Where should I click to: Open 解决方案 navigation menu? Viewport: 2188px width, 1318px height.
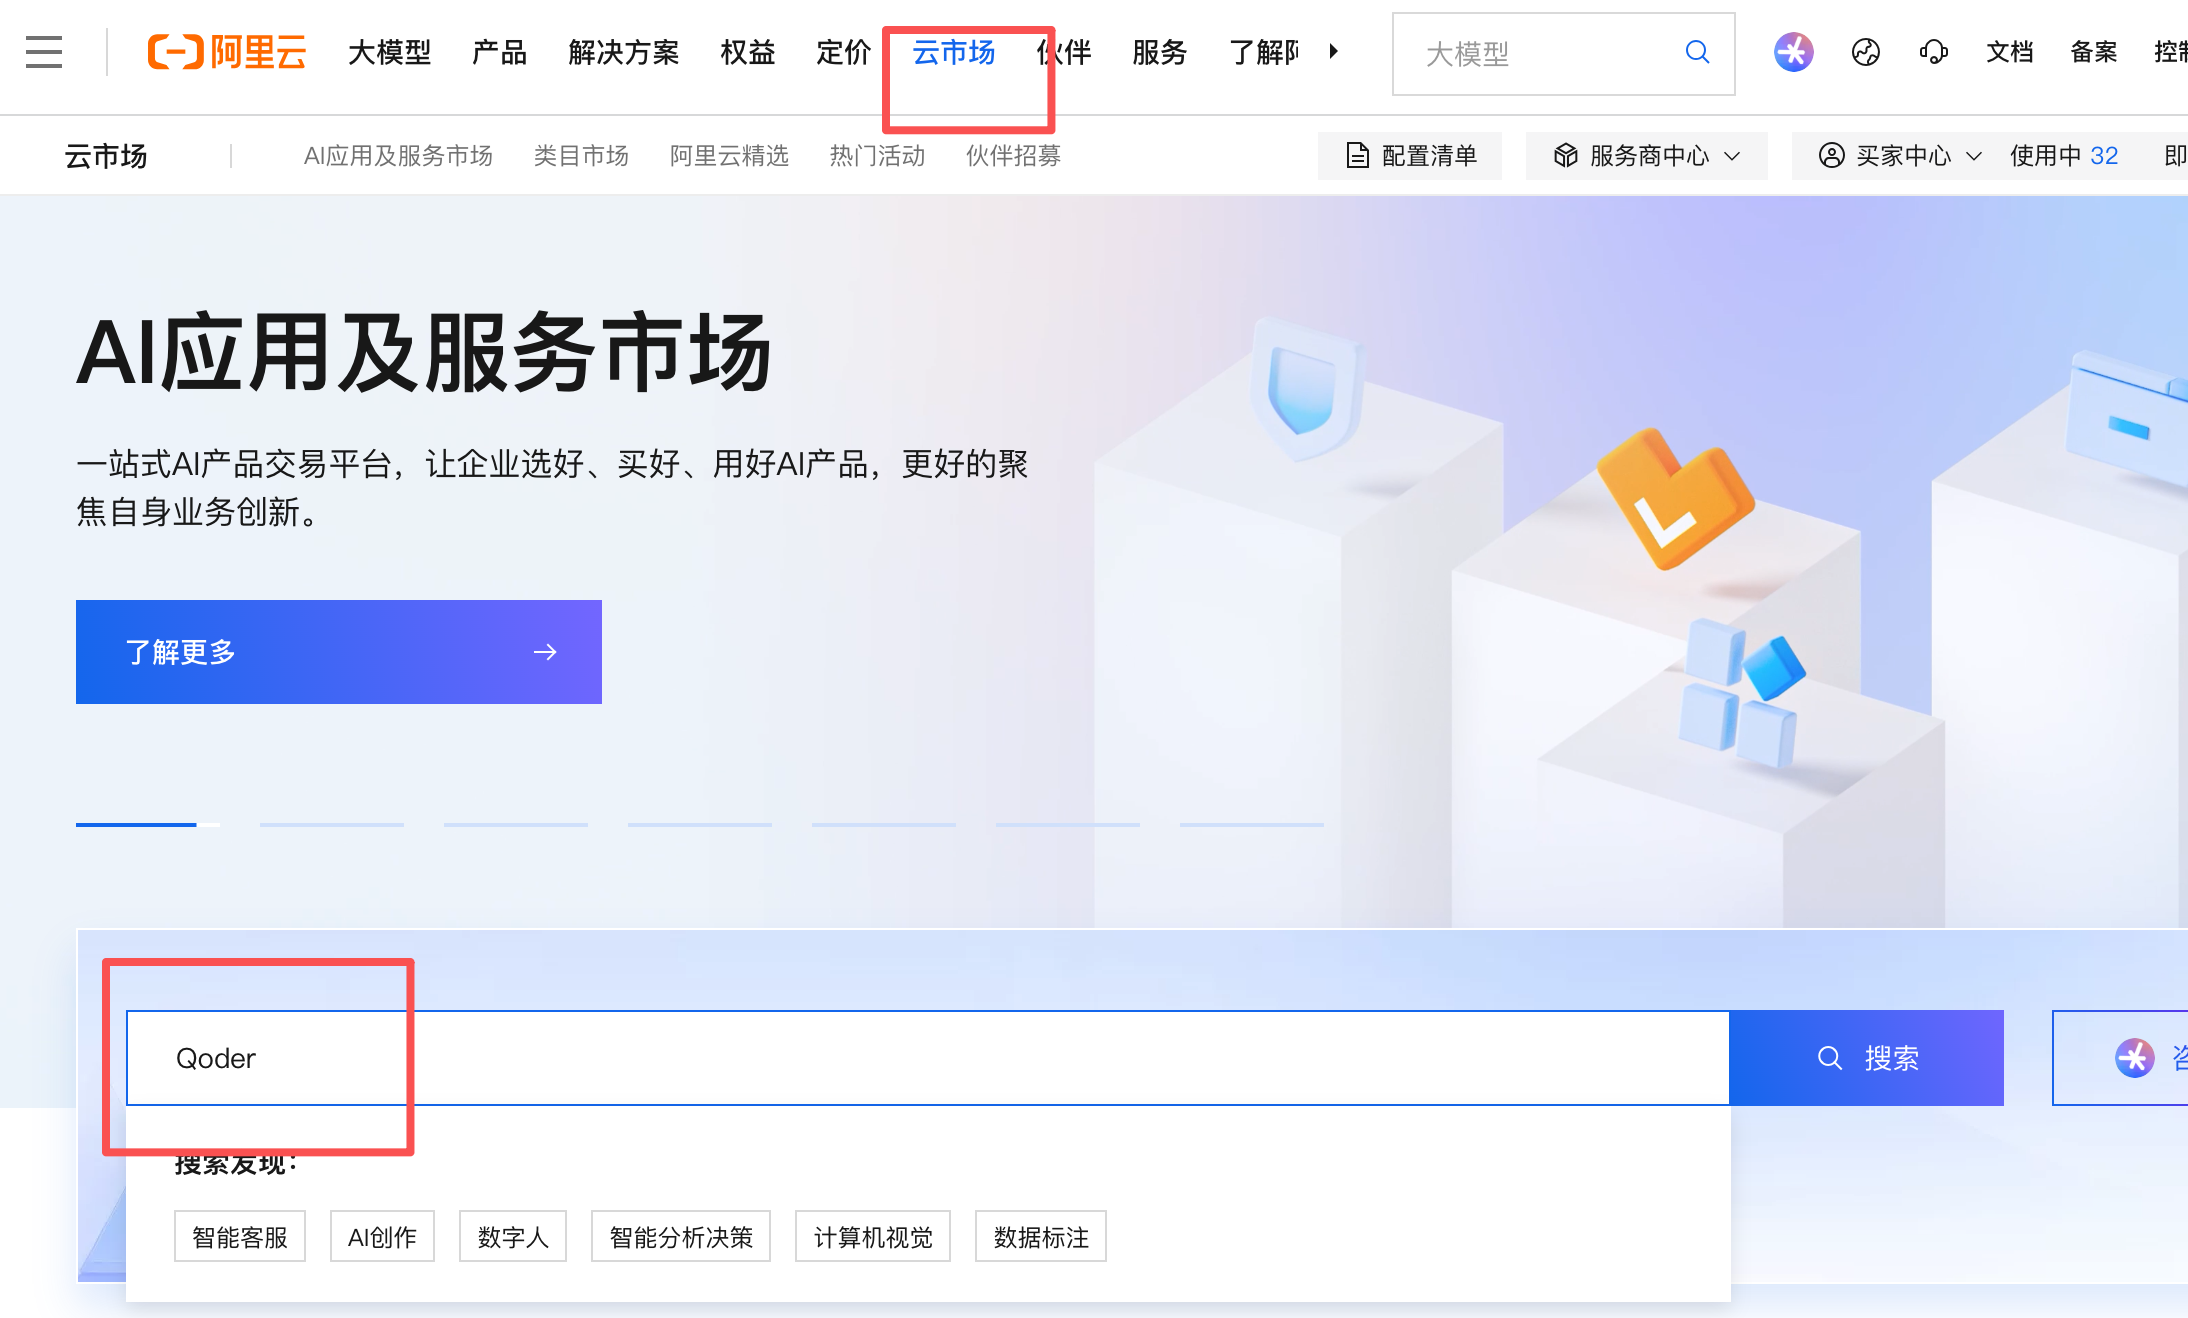[x=623, y=52]
